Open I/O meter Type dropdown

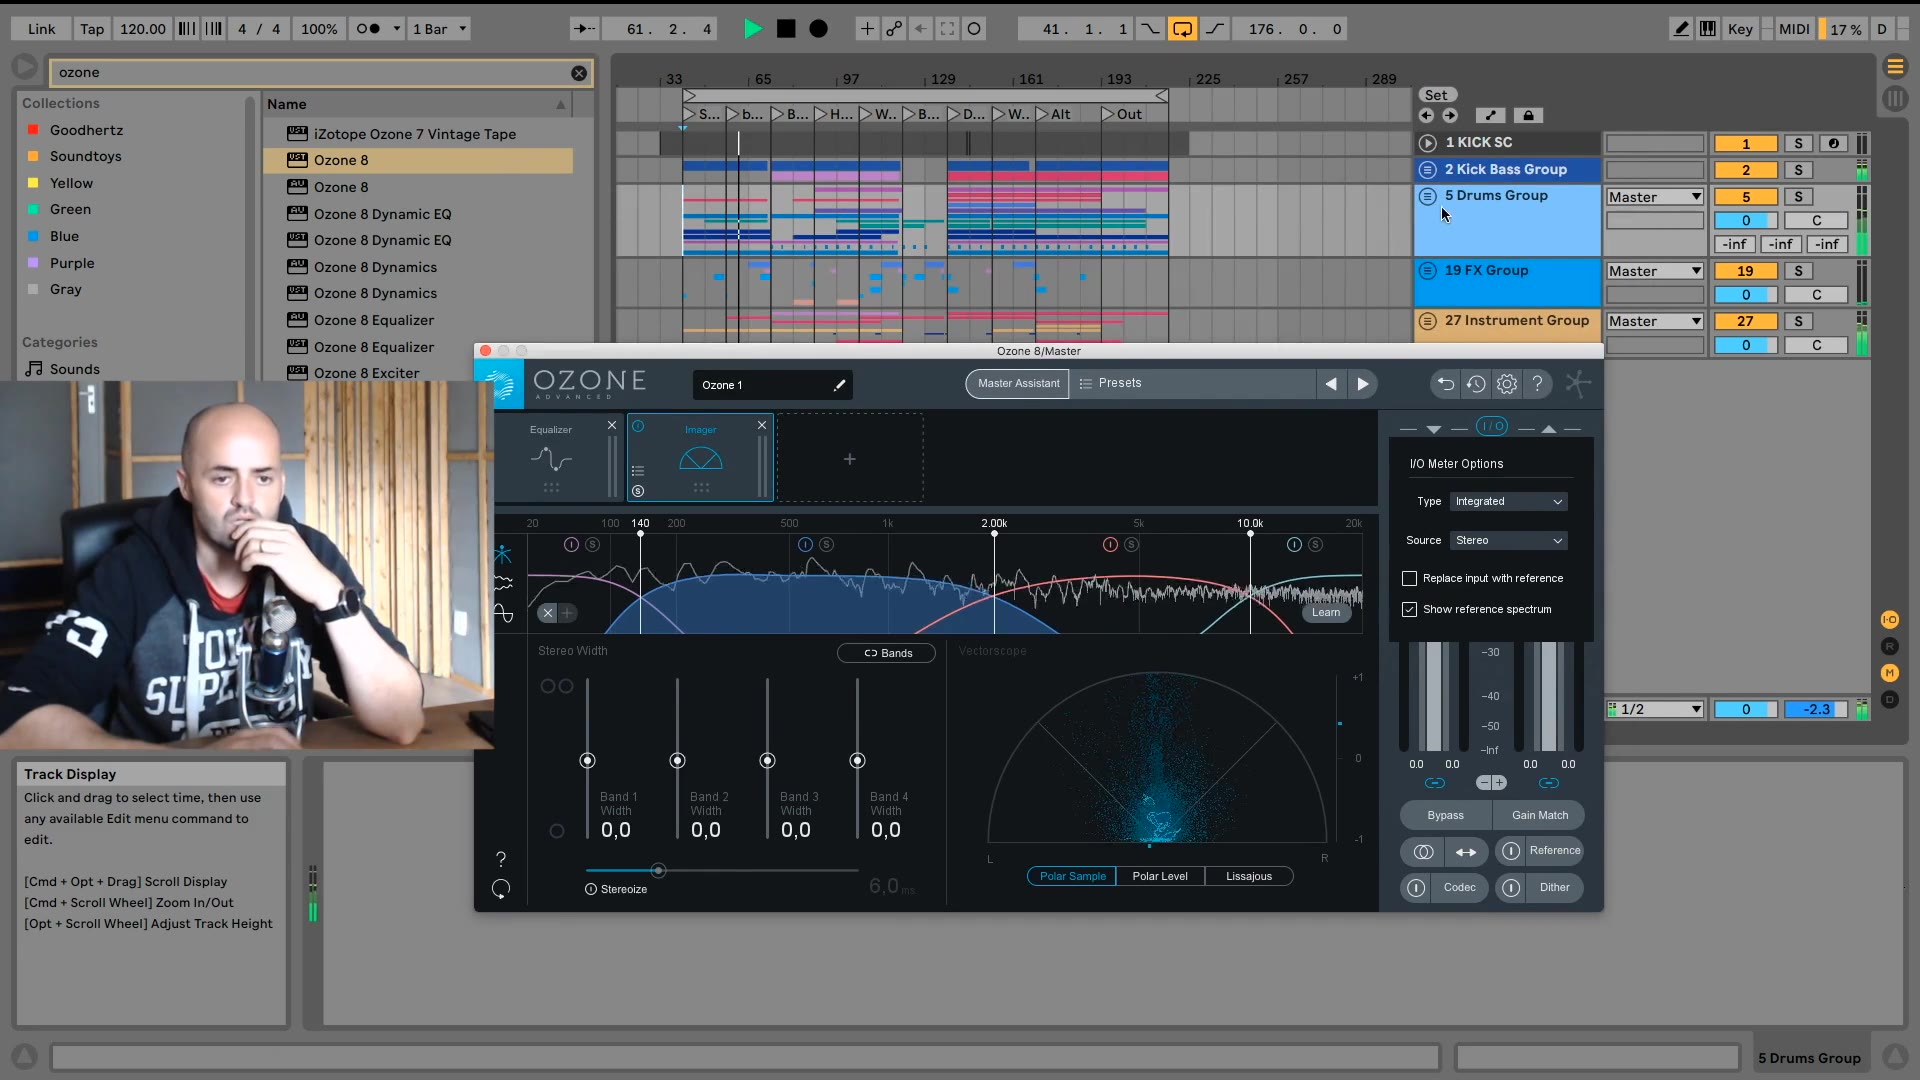click(x=1508, y=502)
